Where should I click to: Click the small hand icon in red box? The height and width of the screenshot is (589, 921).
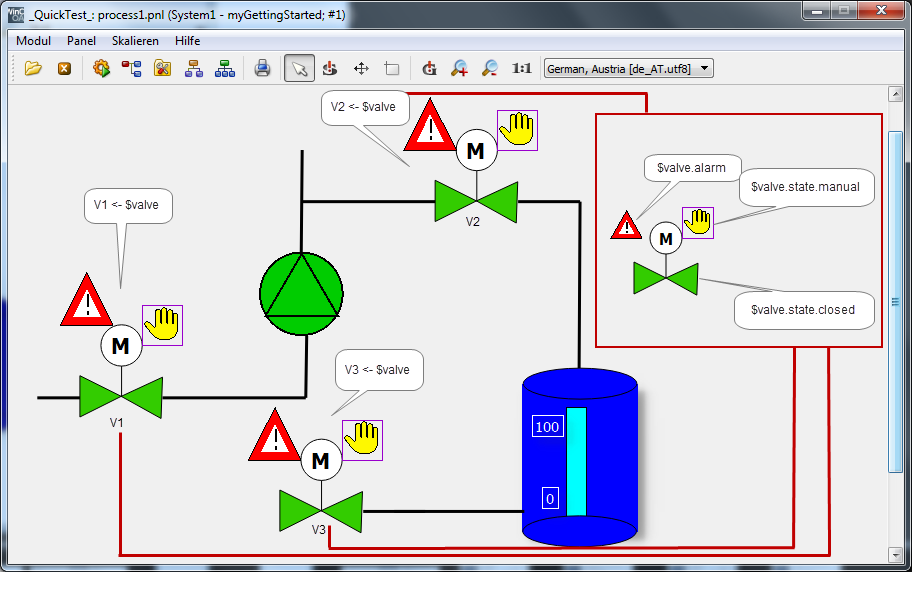tap(698, 223)
